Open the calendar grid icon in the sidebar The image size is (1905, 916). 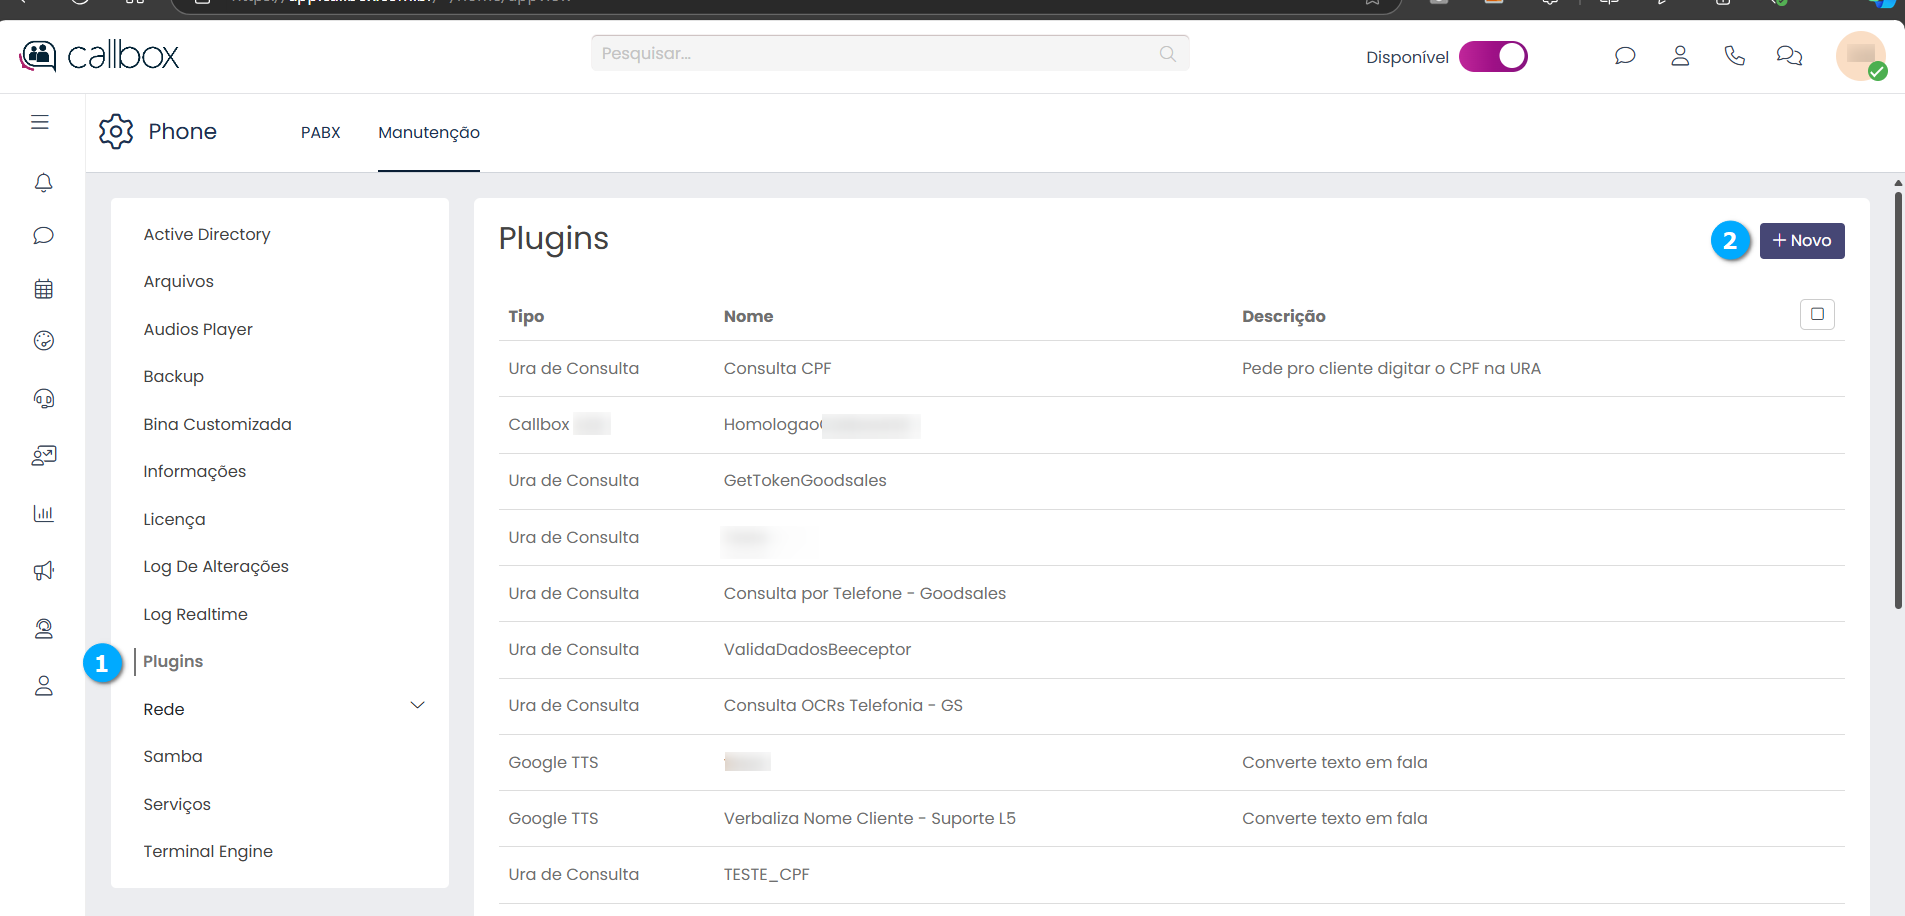43,289
